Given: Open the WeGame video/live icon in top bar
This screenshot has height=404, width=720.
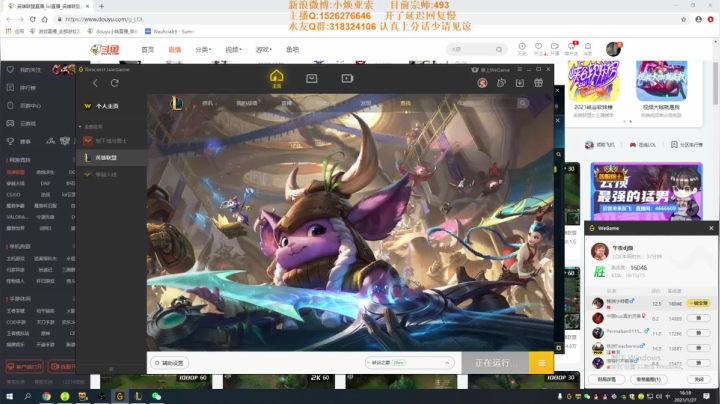Looking at the screenshot, I should click(347, 79).
